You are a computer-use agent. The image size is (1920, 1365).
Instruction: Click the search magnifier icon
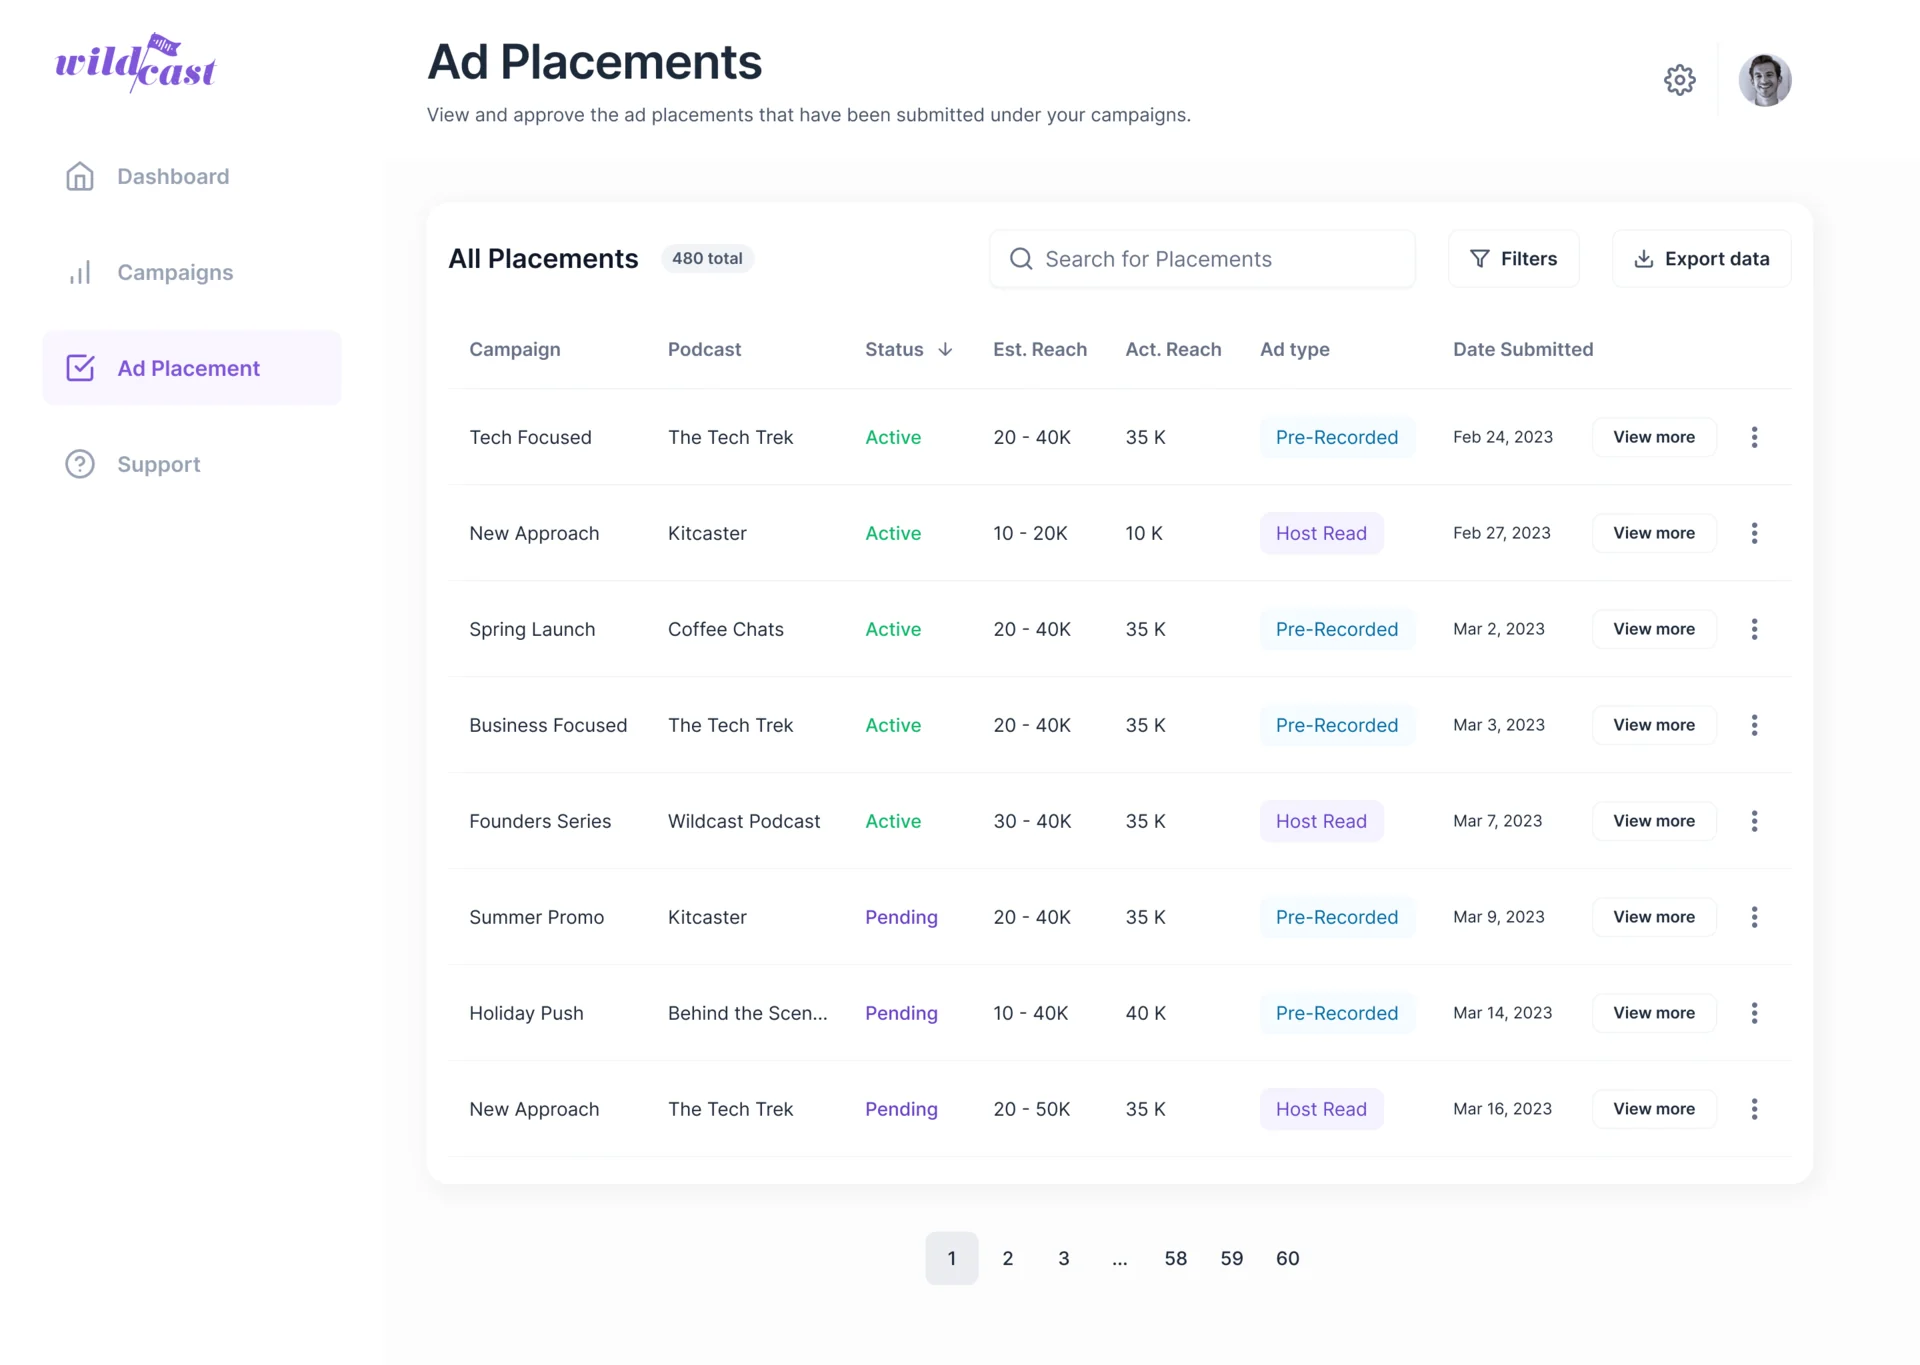tap(1021, 259)
